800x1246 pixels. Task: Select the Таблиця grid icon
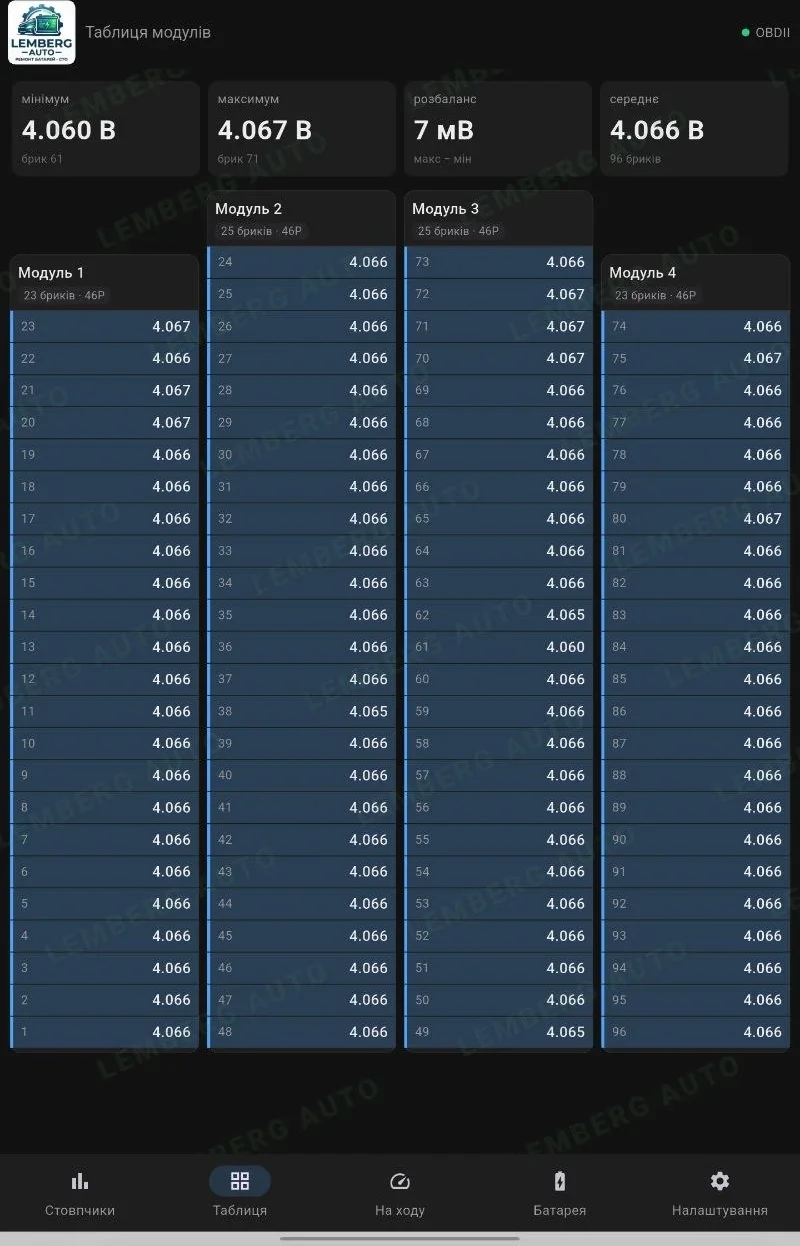[x=240, y=1181]
